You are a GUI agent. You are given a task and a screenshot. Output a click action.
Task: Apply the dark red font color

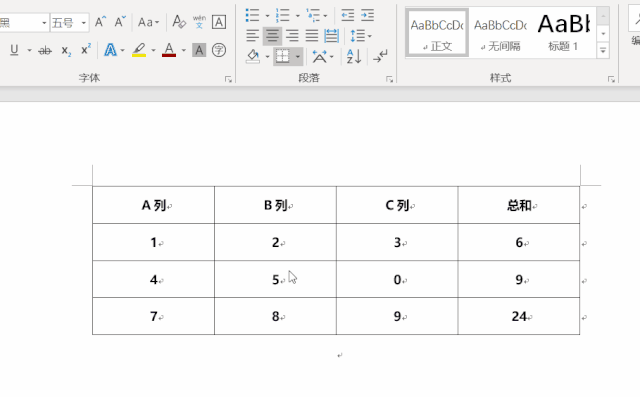[169, 50]
